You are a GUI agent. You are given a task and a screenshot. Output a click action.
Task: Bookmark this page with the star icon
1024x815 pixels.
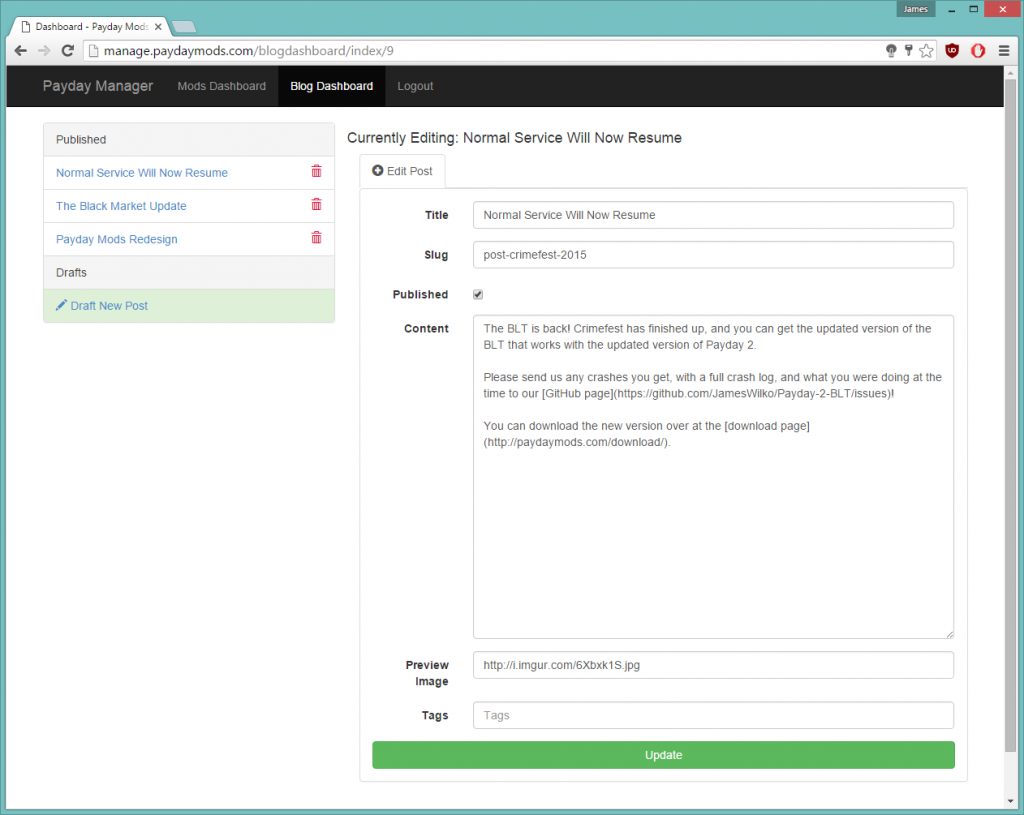(926, 51)
